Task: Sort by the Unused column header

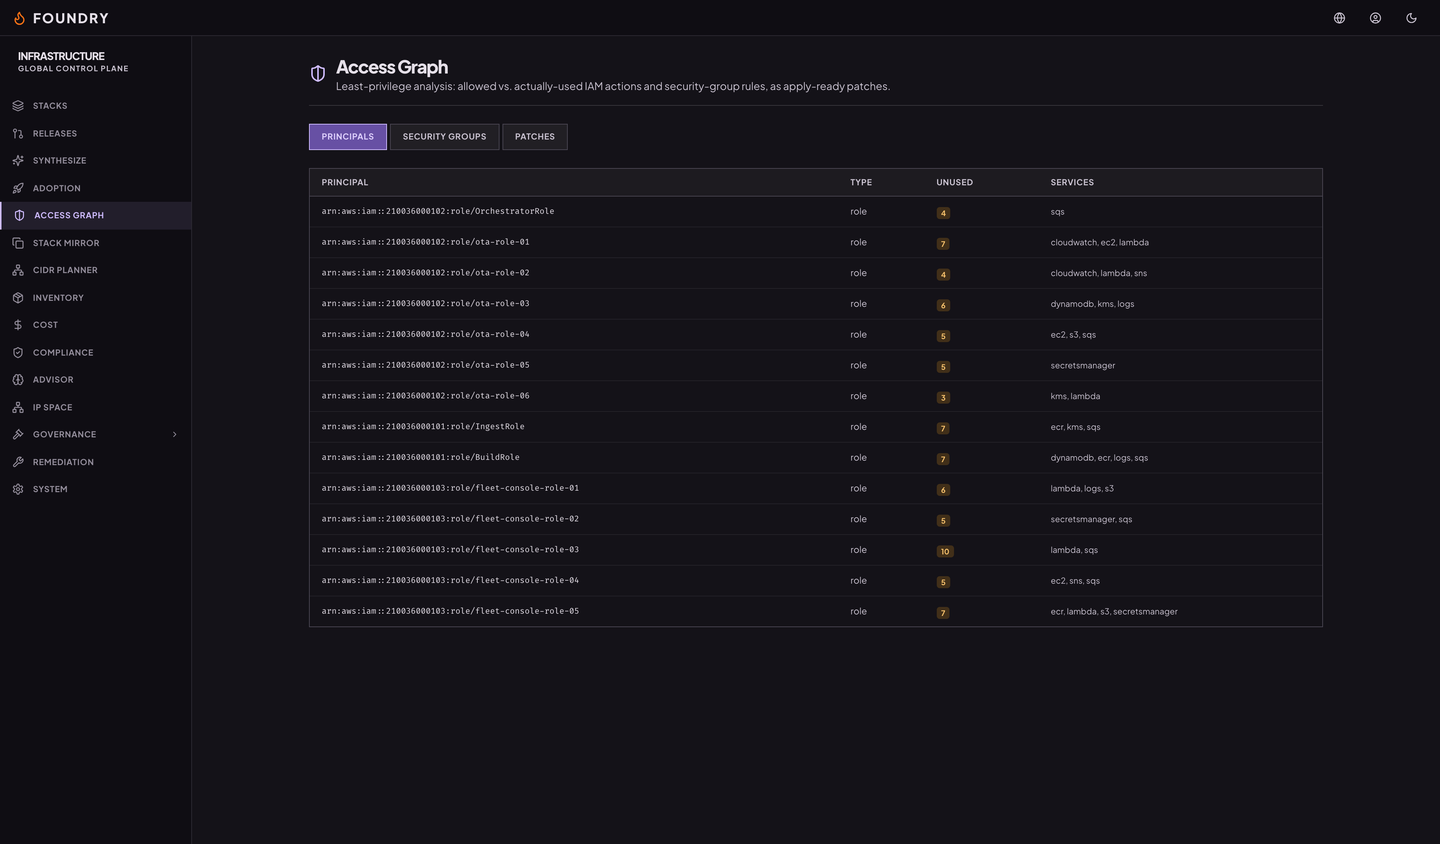Action: [954, 182]
